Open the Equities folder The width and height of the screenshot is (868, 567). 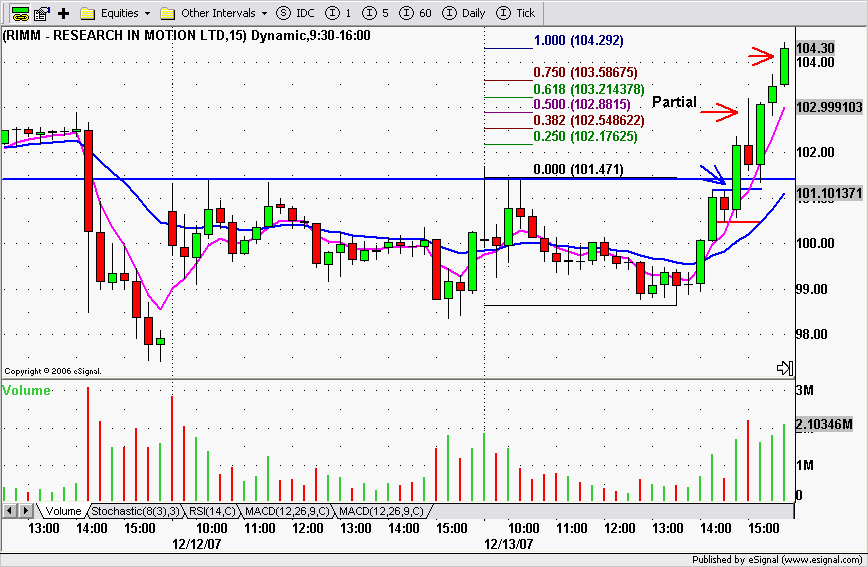tap(109, 13)
